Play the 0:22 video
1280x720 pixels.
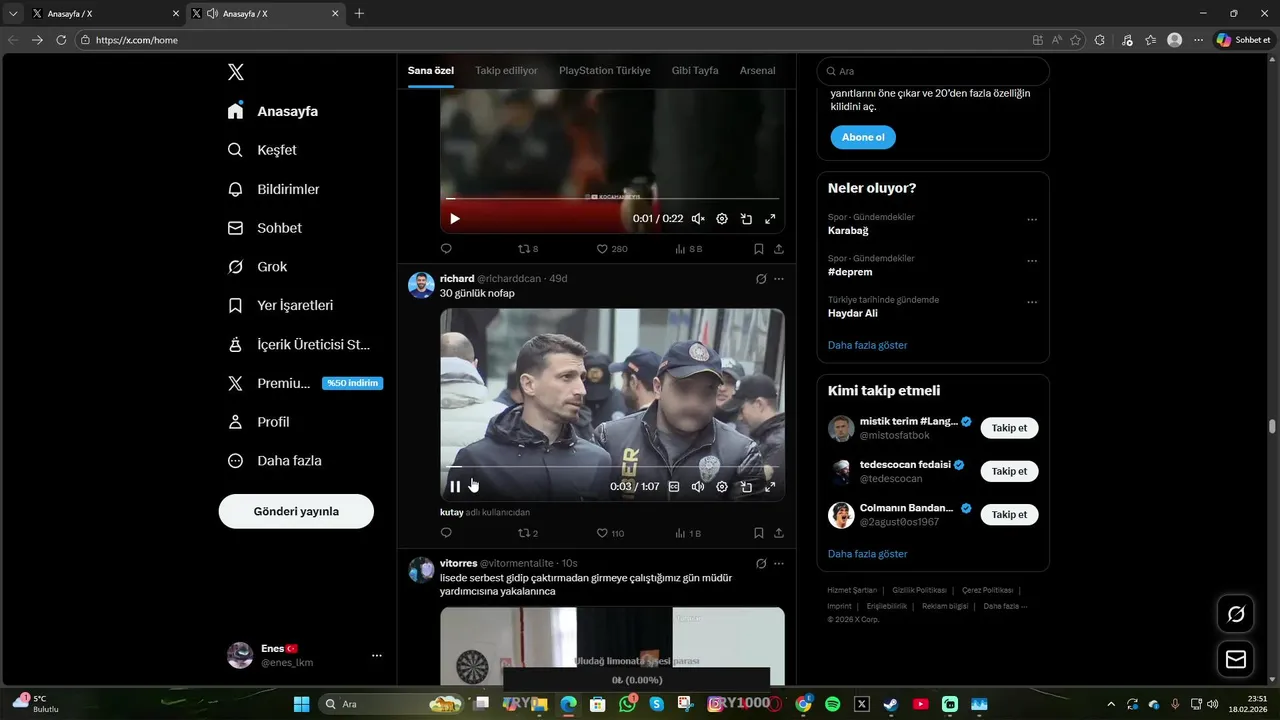[455, 219]
